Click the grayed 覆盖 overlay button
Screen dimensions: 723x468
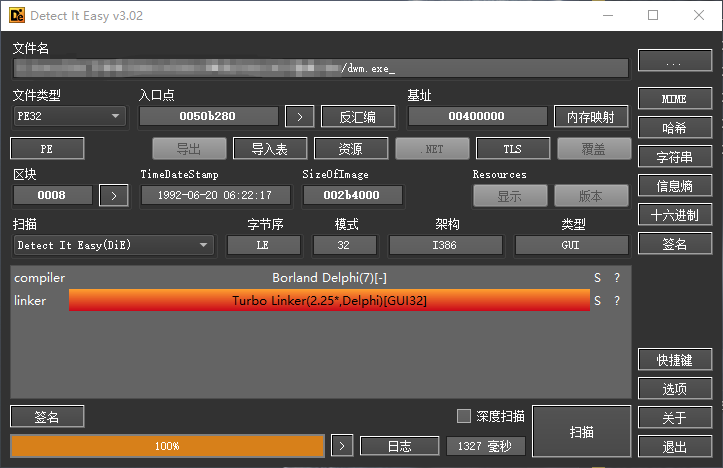(x=594, y=148)
